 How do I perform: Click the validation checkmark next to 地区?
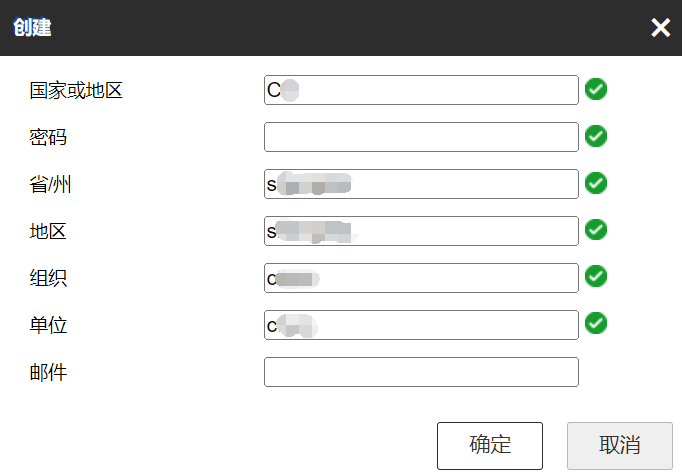(x=596, y=230)
